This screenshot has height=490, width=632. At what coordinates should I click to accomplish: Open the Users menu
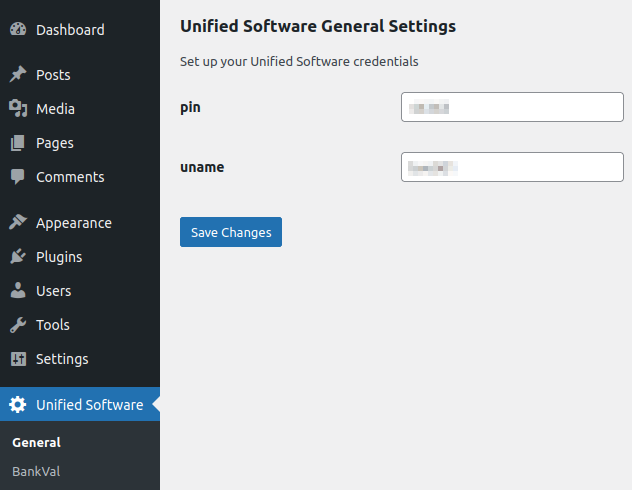coord(54,291)
